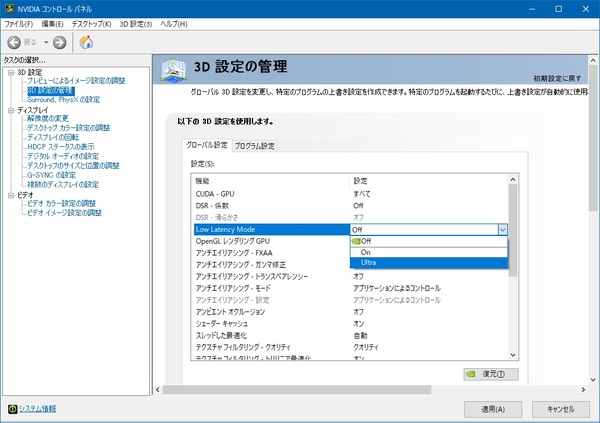Screen dimensions: 600x423
Task: Select the シェーダー キャッシュ row
Action: click(350, 324)
